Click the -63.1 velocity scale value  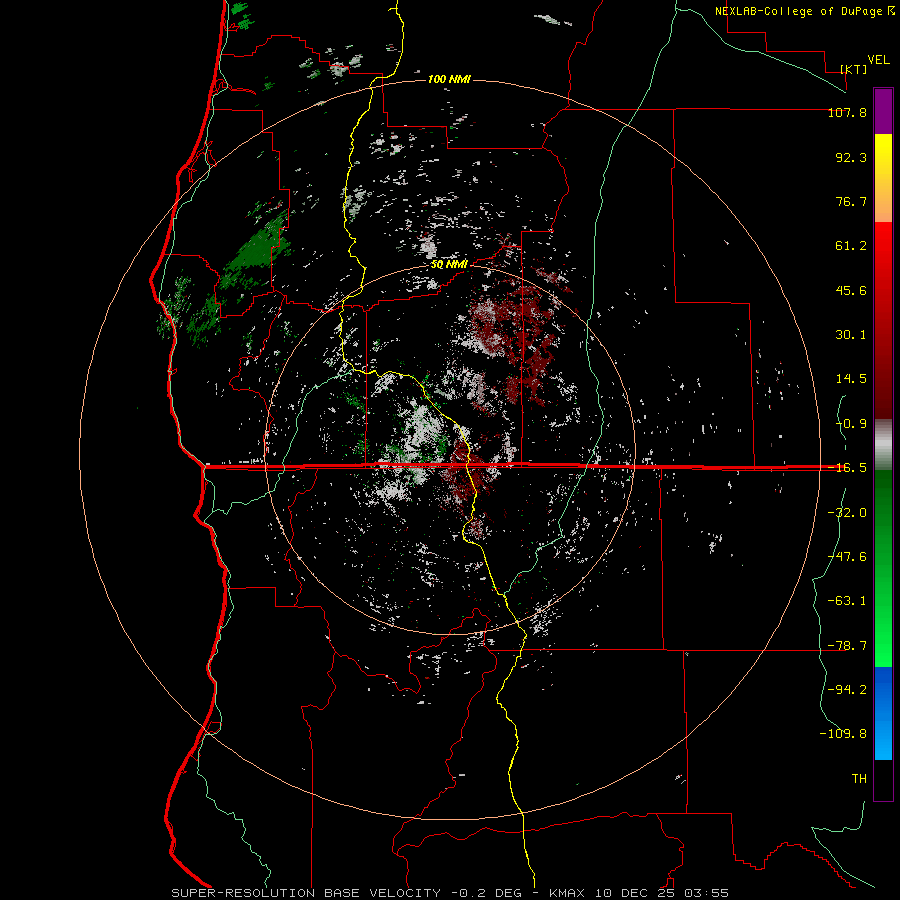pyautogui.click(x=847, y=601)
